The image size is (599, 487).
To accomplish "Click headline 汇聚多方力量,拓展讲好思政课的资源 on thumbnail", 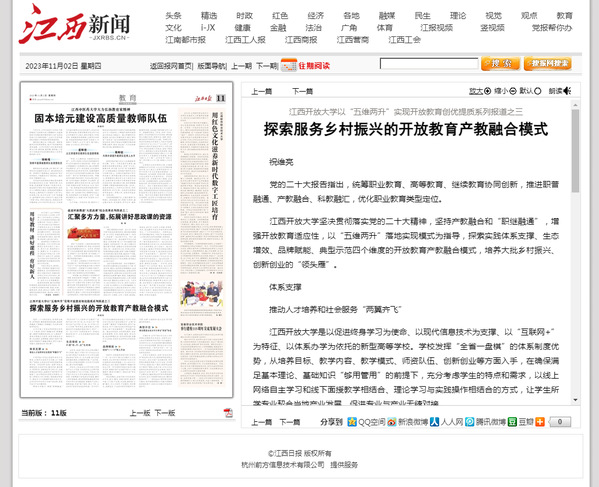I will tap(120, 217).
